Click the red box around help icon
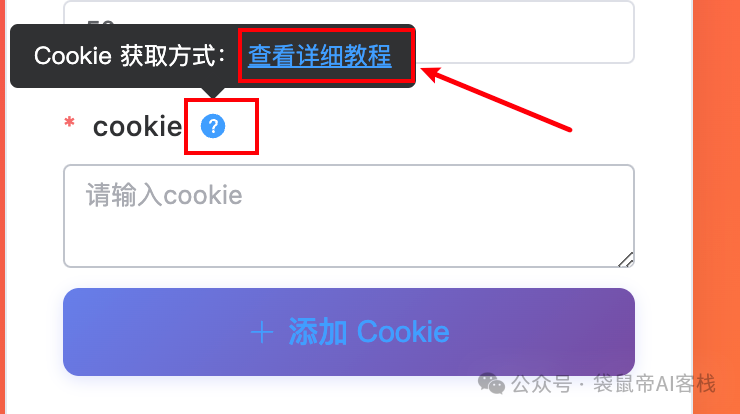This screenshot has width=740, height=414. [x=221, y=126]
